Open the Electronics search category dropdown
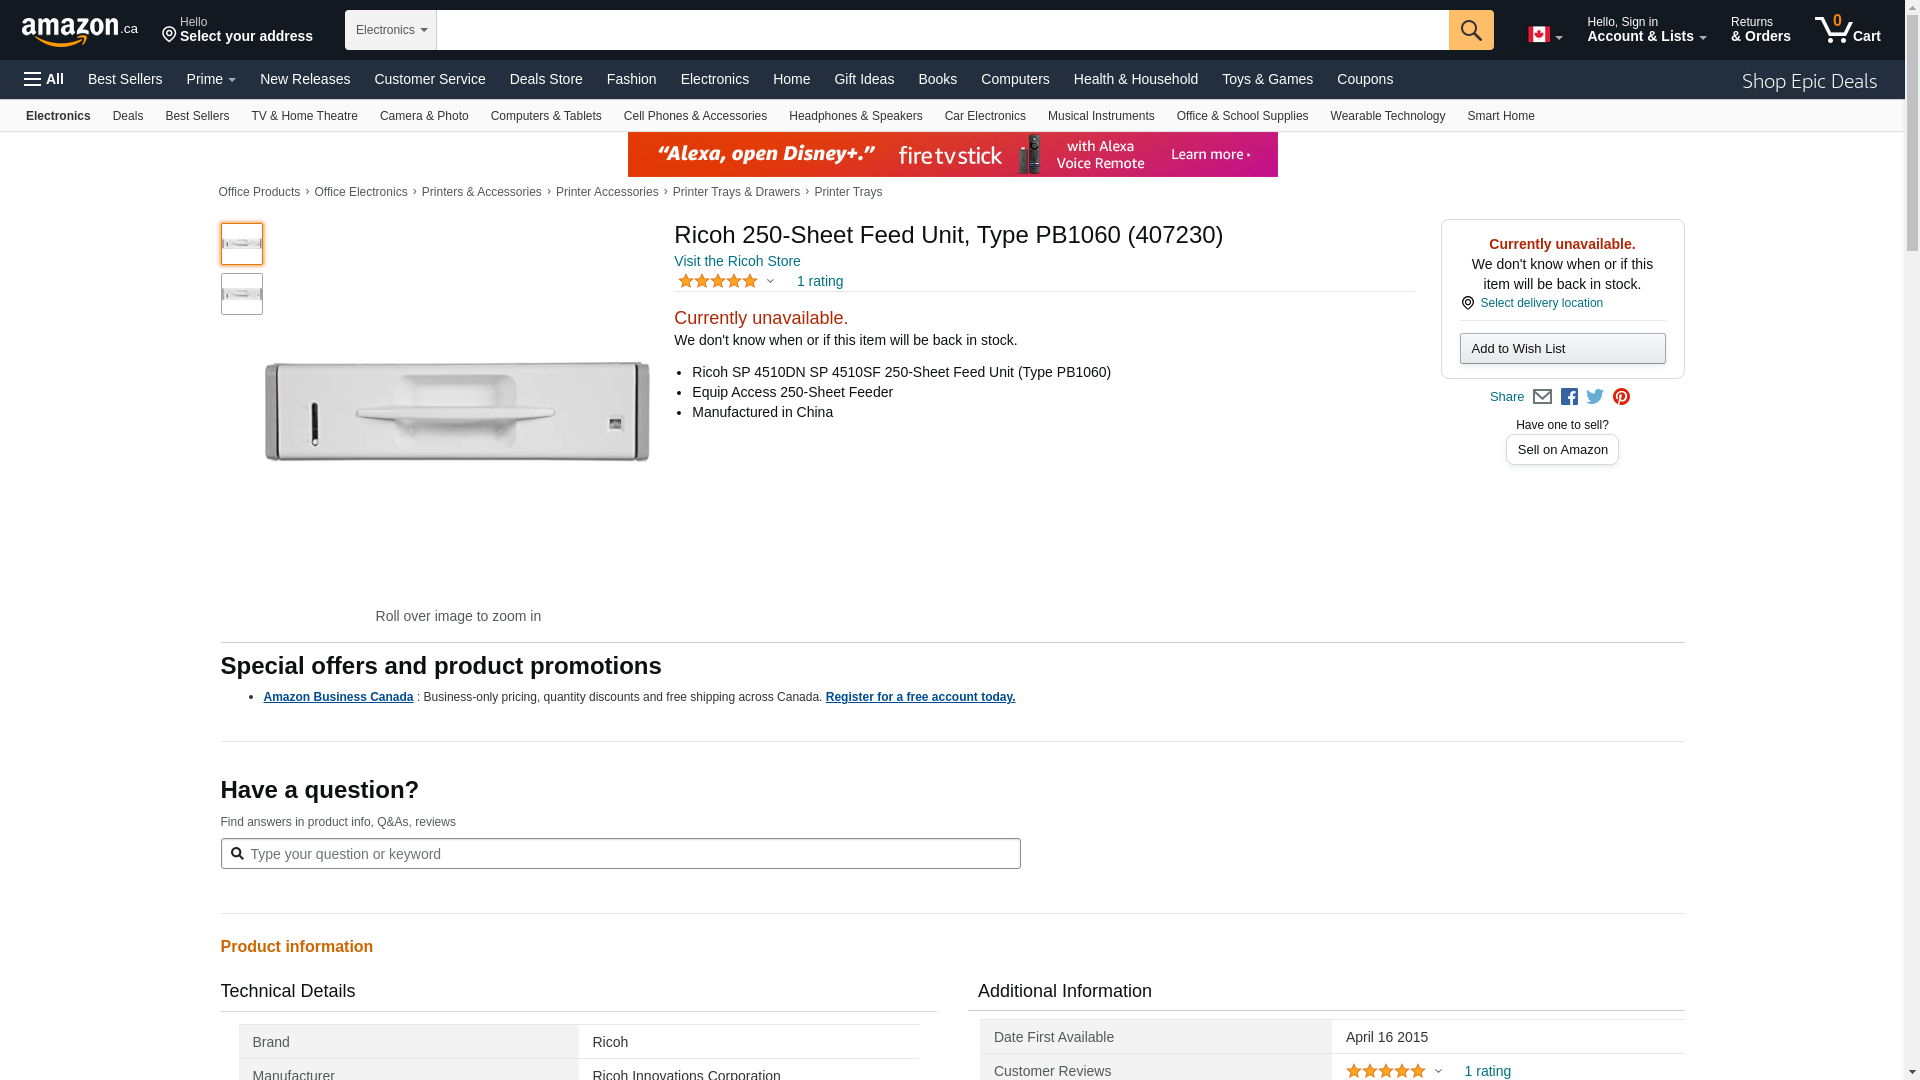This screenshot has height=1080, width=1920. [391, 30]
